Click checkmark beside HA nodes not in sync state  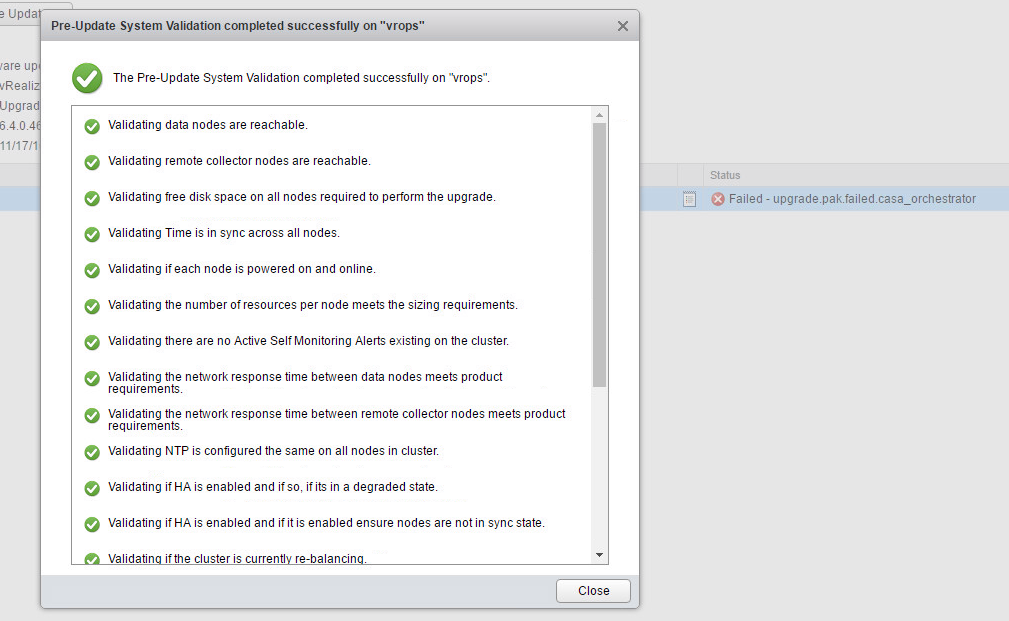(92, 524)
